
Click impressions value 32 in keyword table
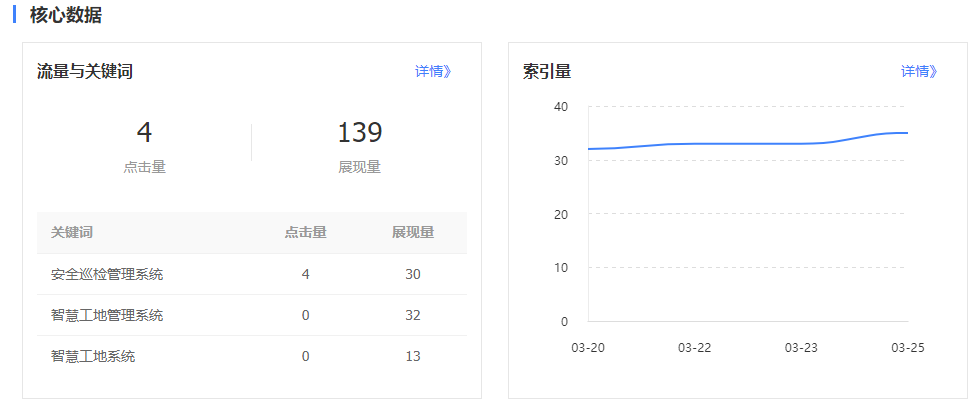click(x=412, y=315)
